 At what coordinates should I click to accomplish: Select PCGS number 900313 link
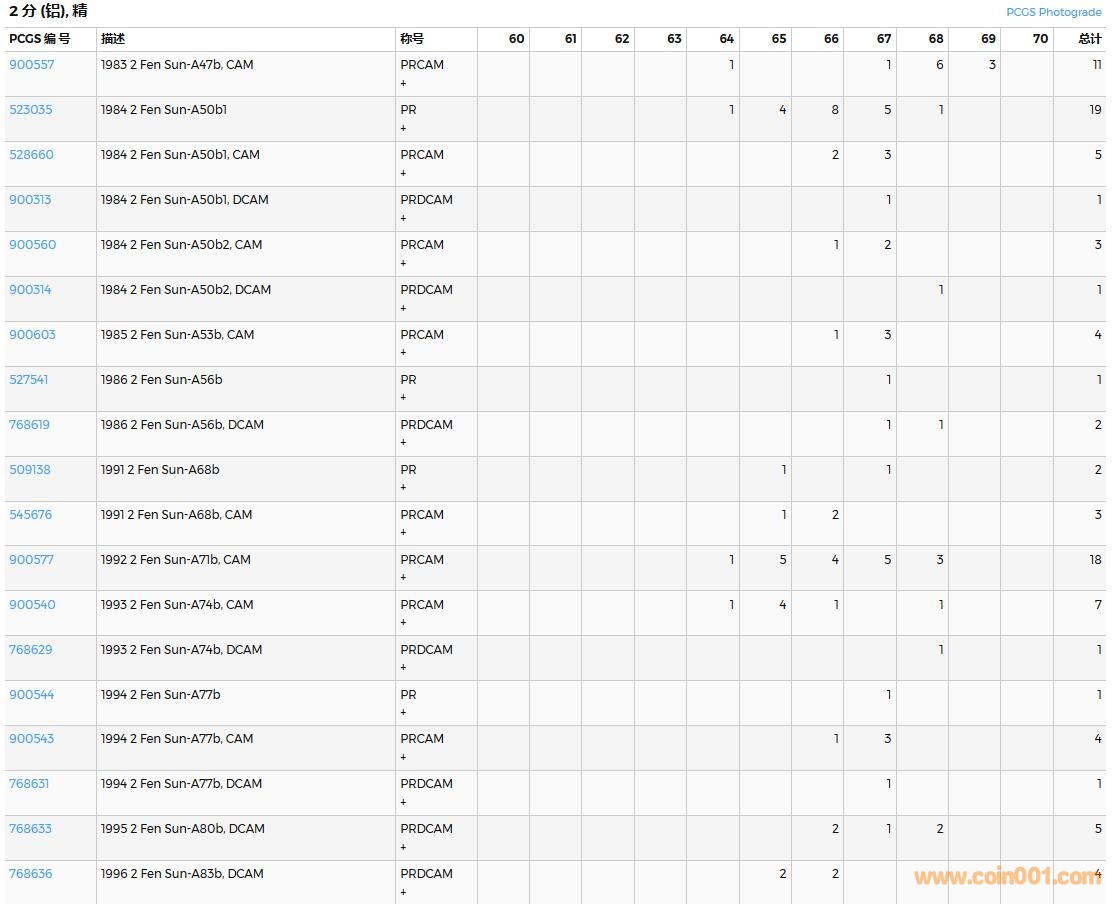coord(30,200)
